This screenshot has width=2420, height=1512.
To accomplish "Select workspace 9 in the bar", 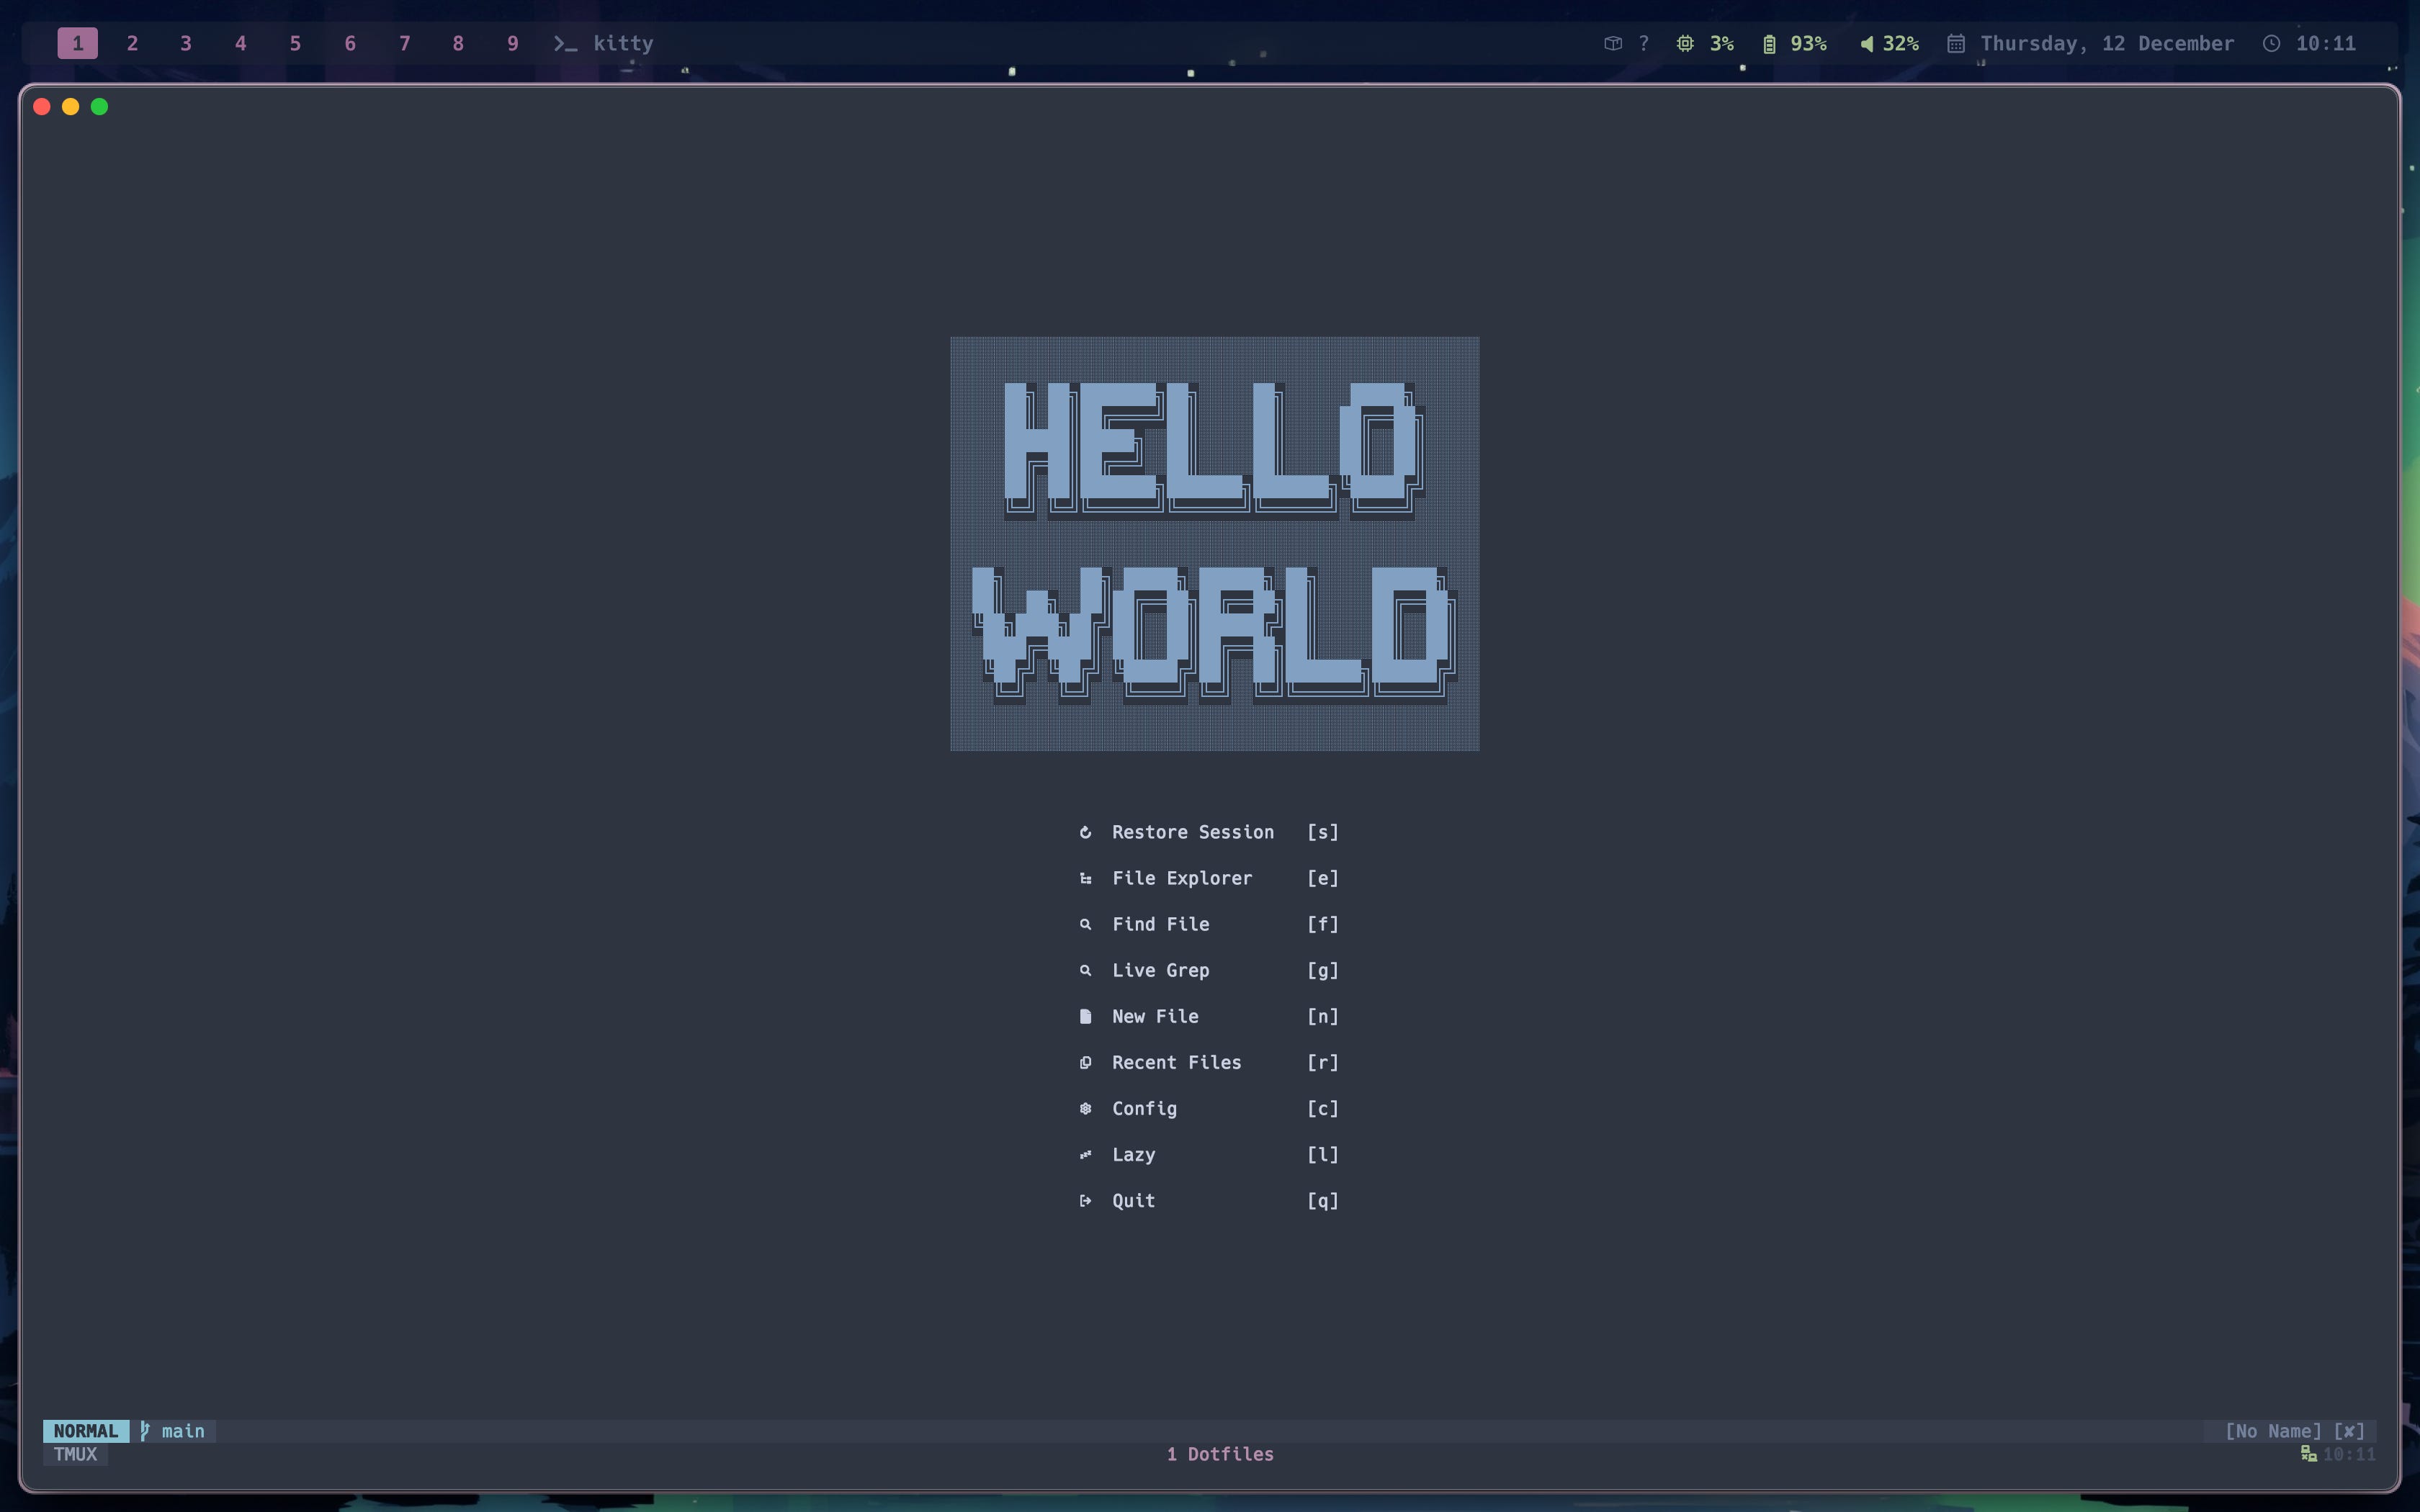I will [513, 43].
